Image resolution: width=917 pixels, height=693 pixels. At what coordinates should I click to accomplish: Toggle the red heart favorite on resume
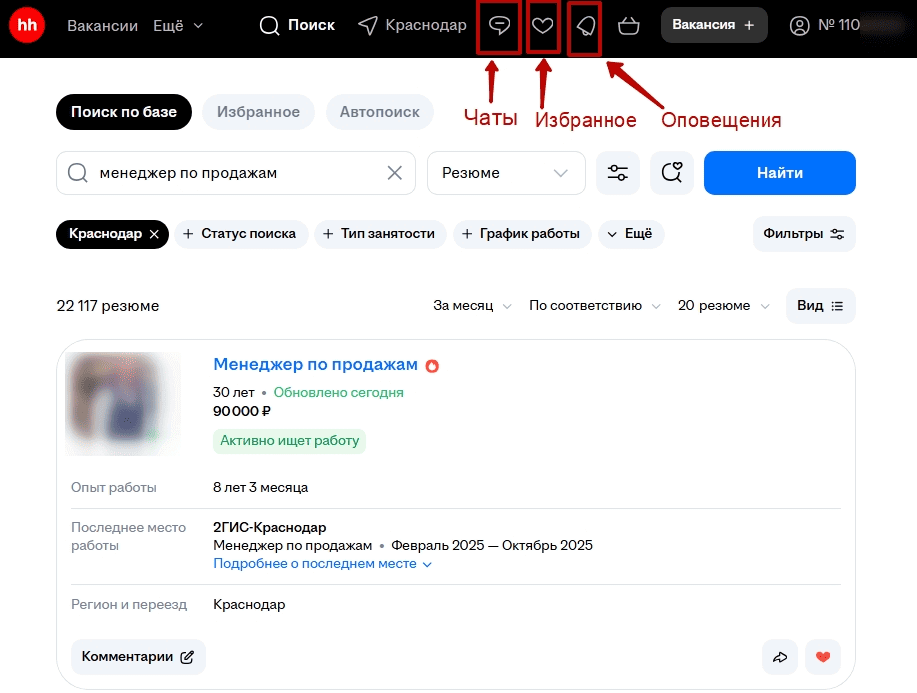click(x=823, y=657)
